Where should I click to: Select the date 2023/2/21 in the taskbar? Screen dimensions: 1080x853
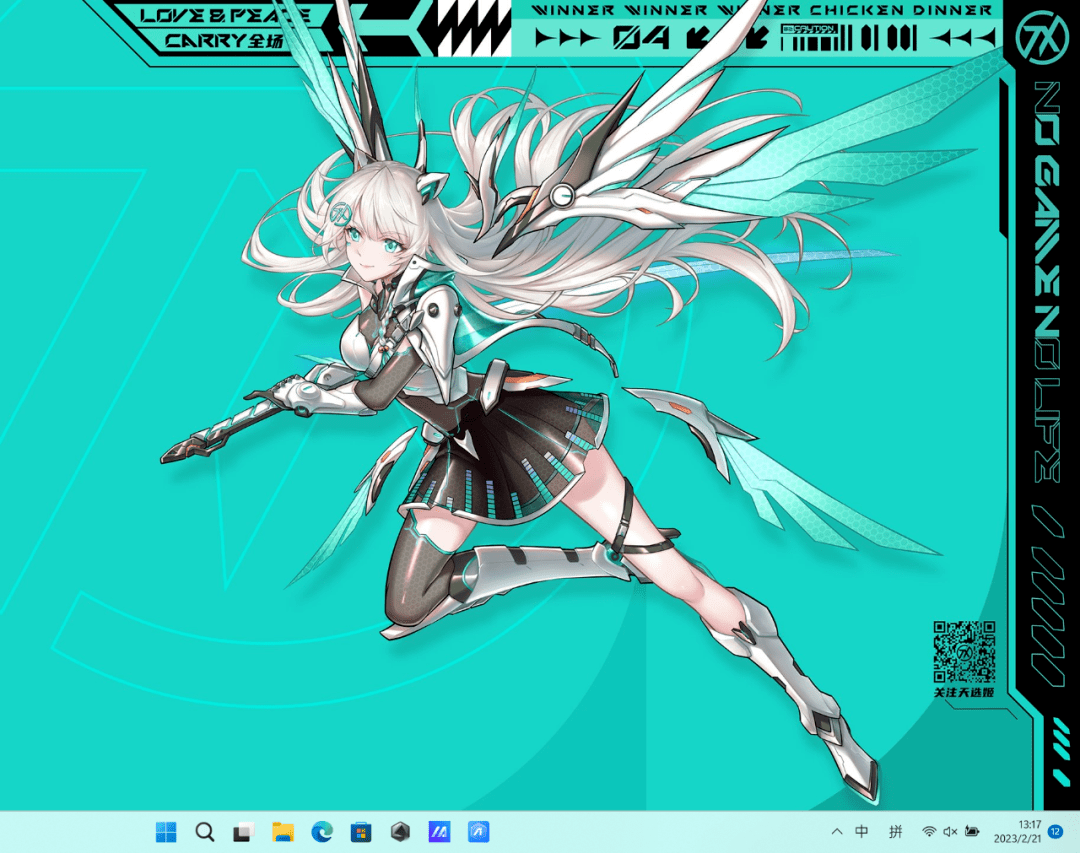click(1016, 838)
